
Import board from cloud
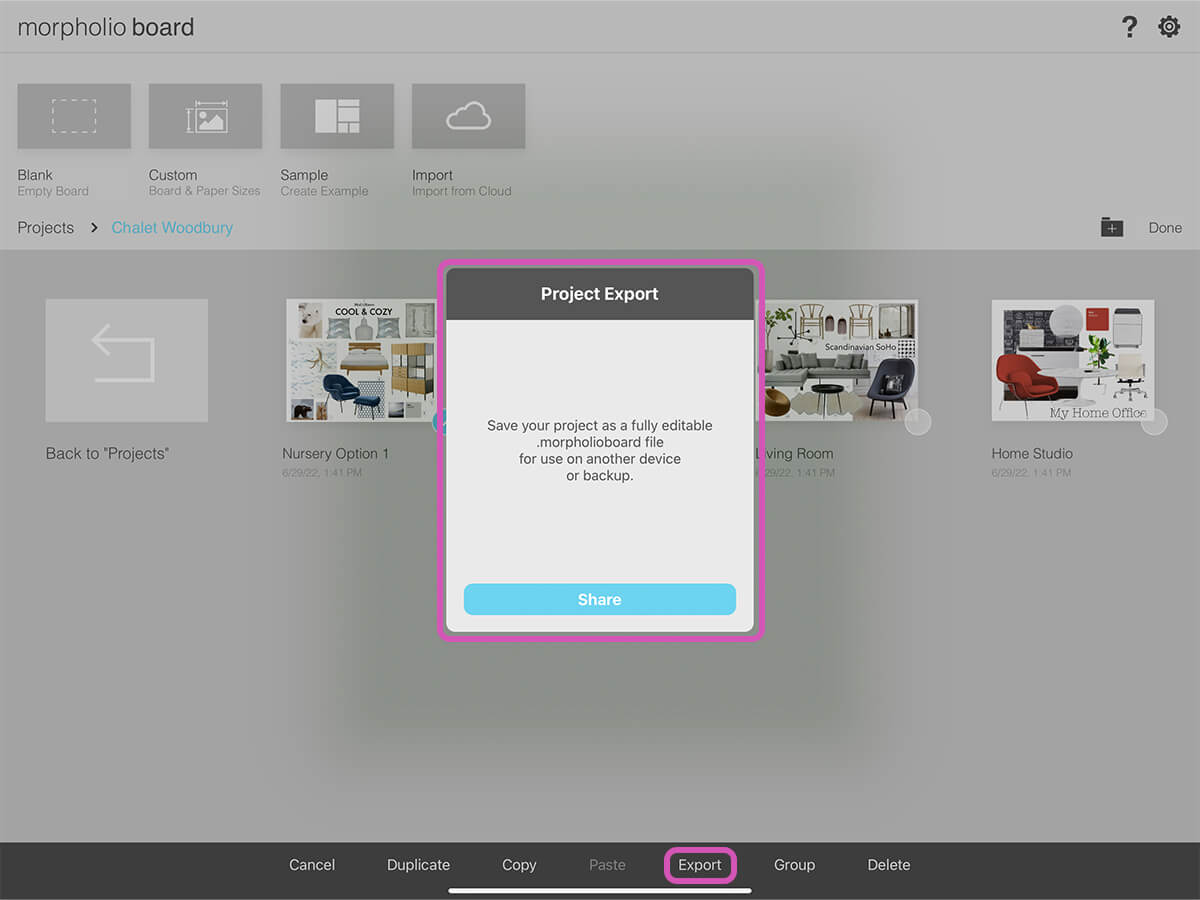(x=468, y=117)
